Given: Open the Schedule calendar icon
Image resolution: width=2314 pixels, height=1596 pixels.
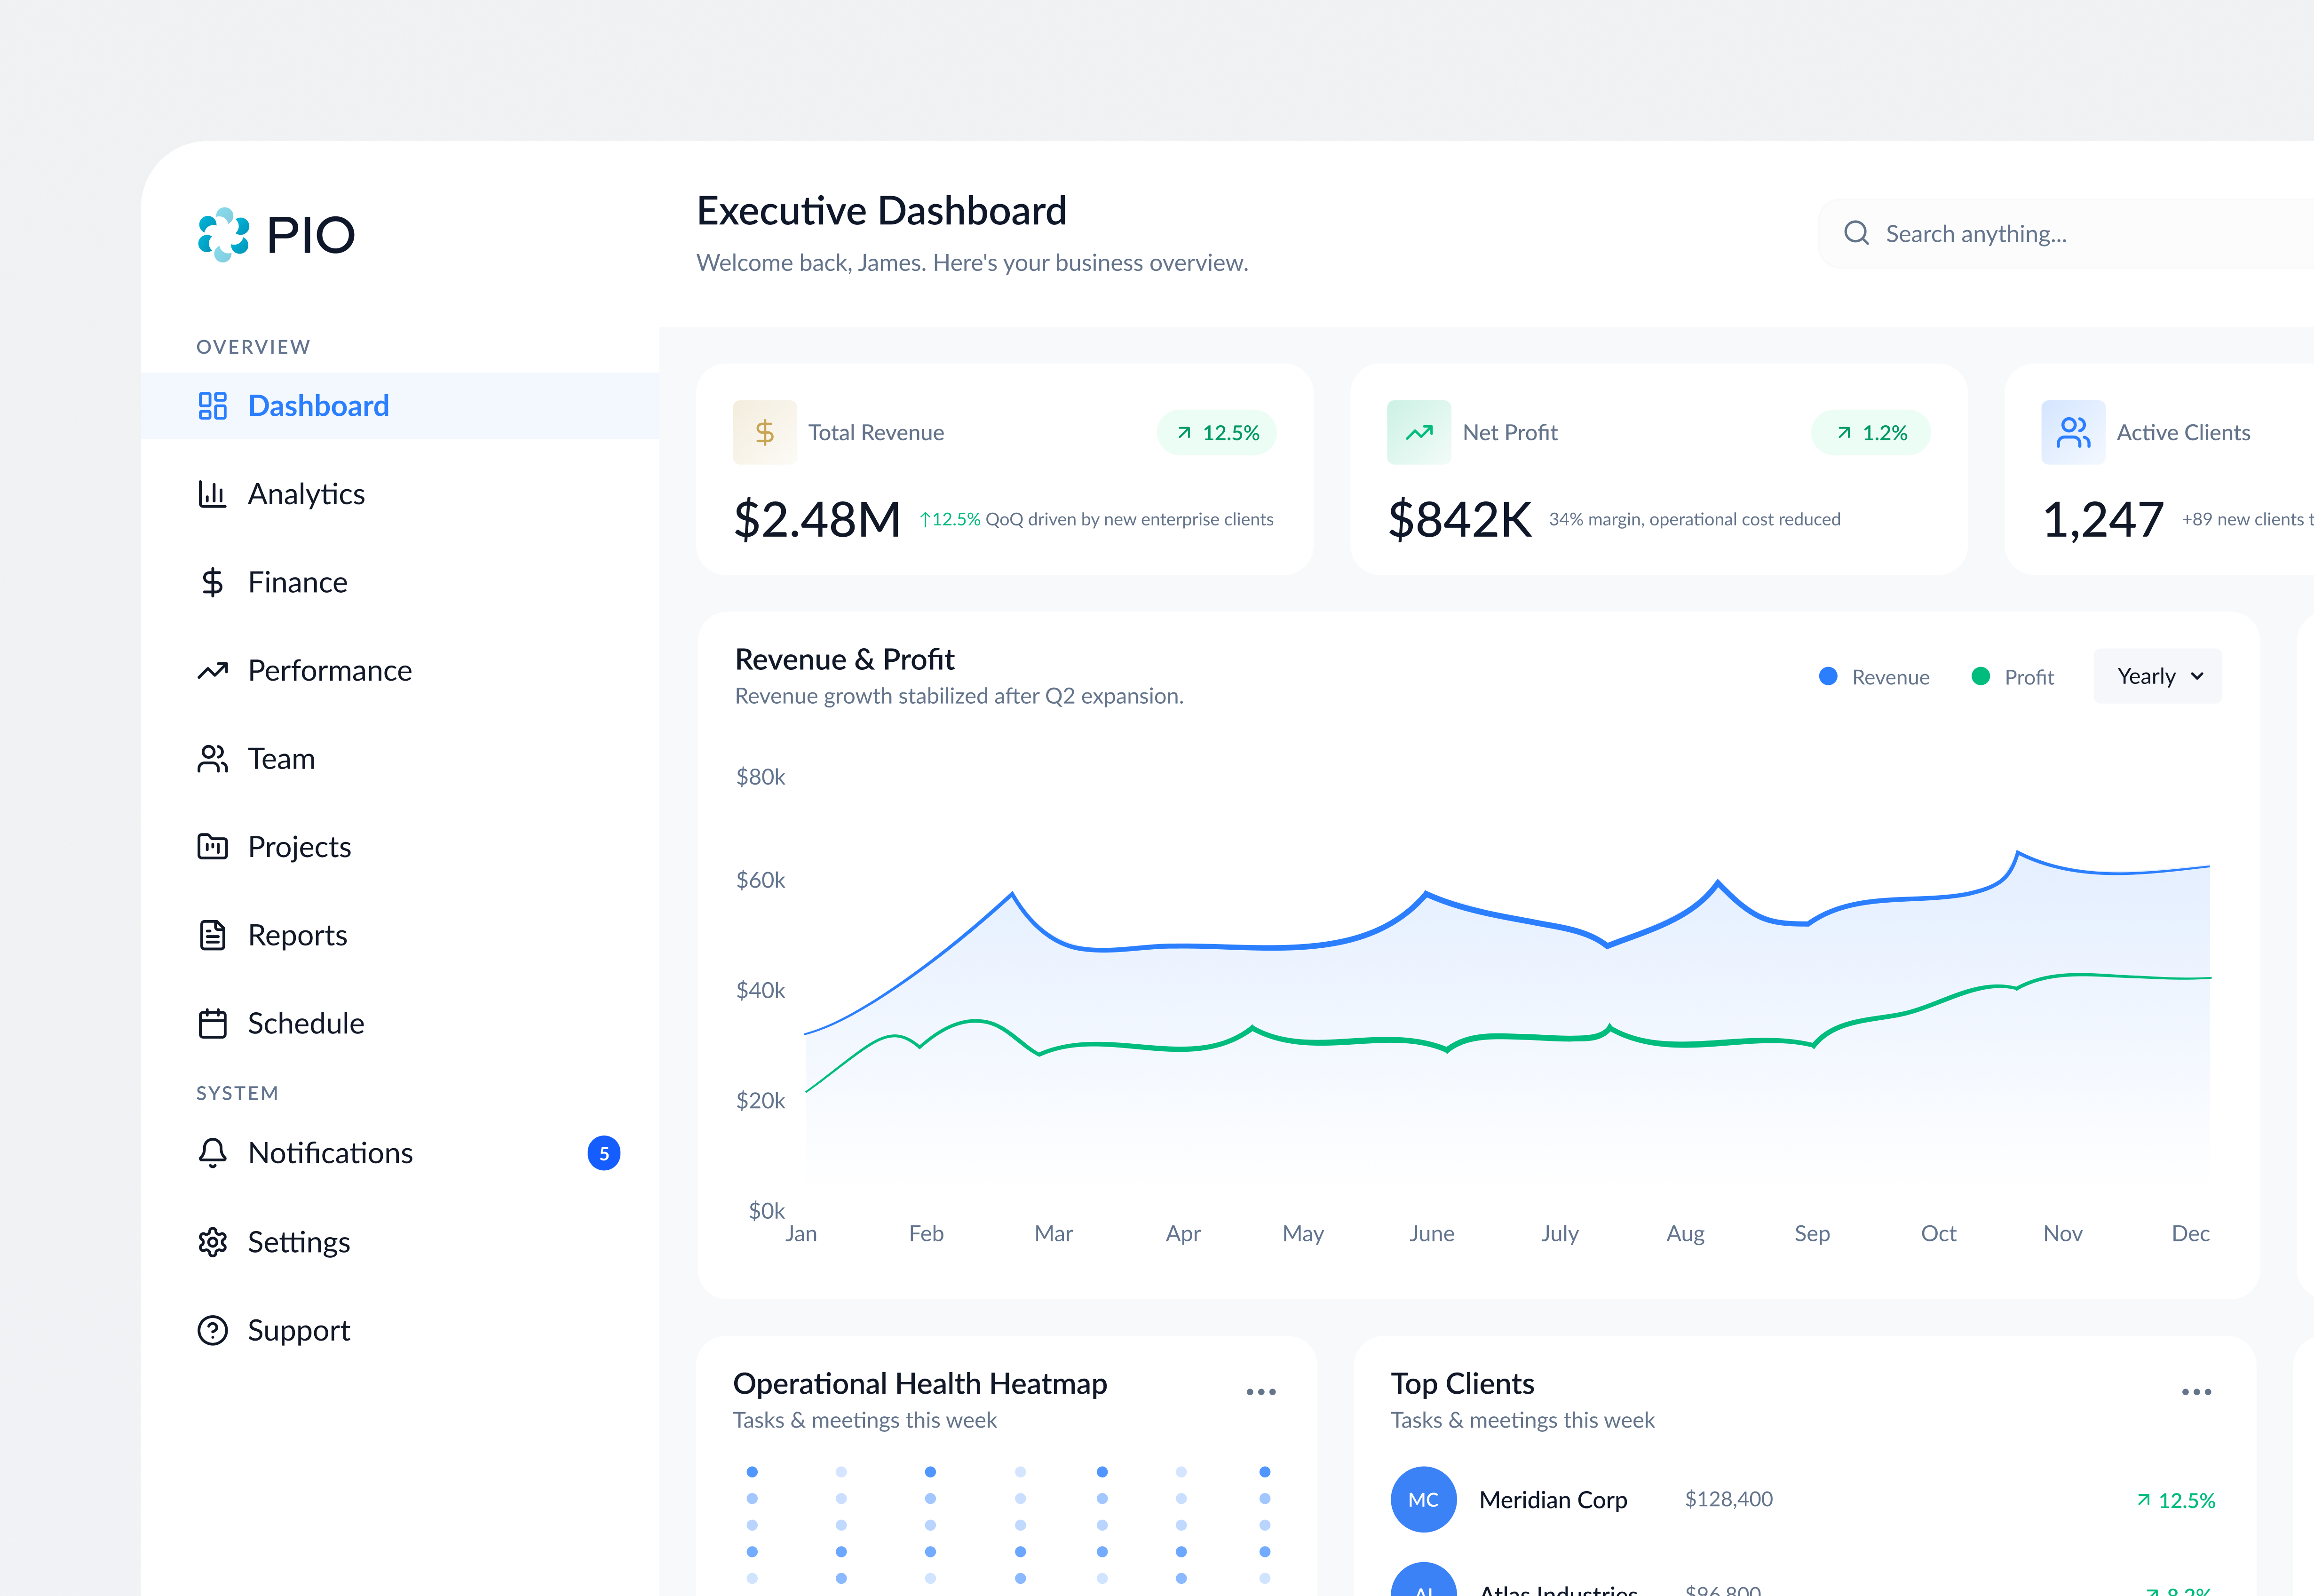Looking at the screenshot, I should coord(212,1022).
